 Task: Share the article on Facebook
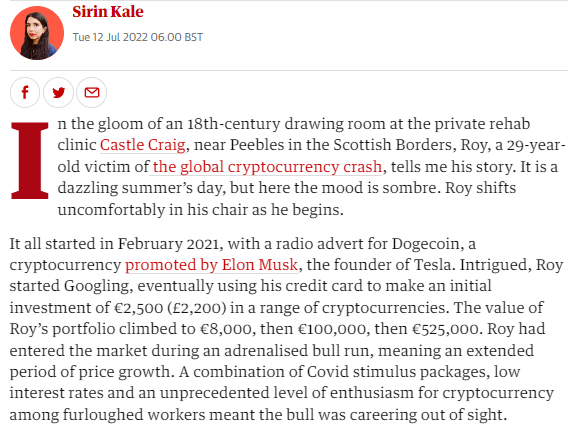pos(25,92)
